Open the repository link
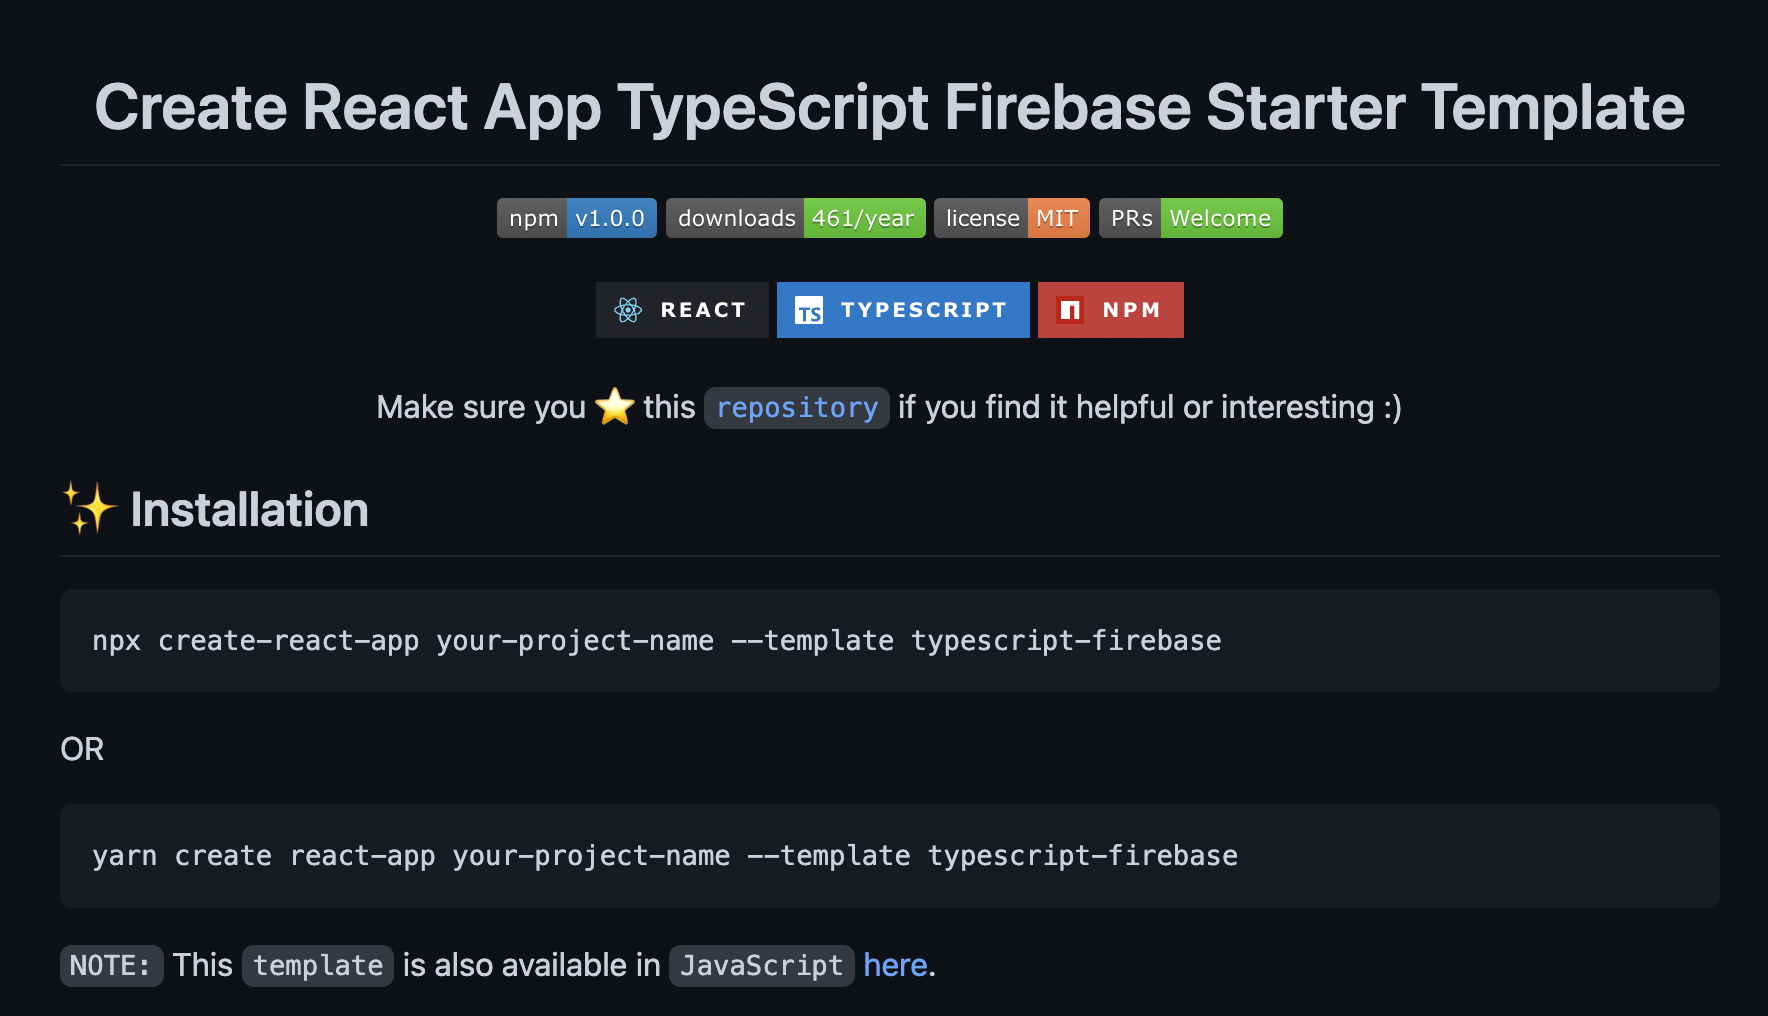Screen dimensions: 1768x1016 [x=797, y=408]
